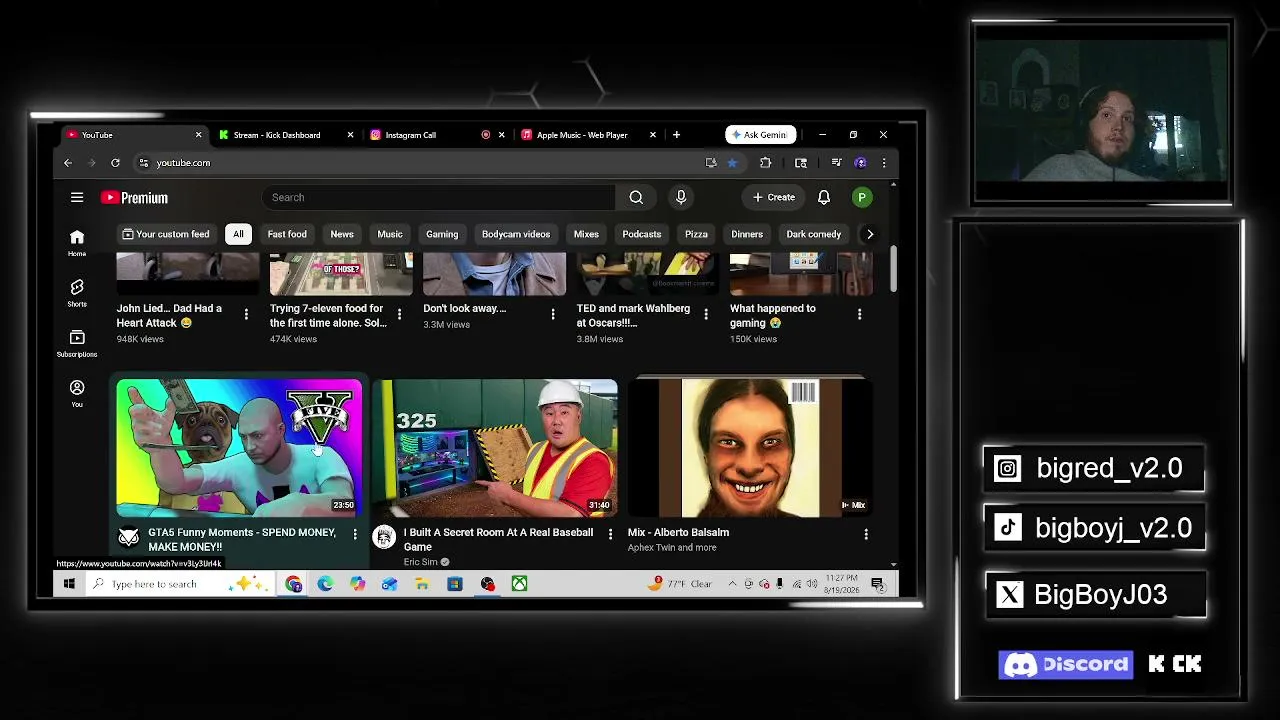Go to Home in the YouTube sidebar
This screenshot has width=1280, height=720.
77,242
